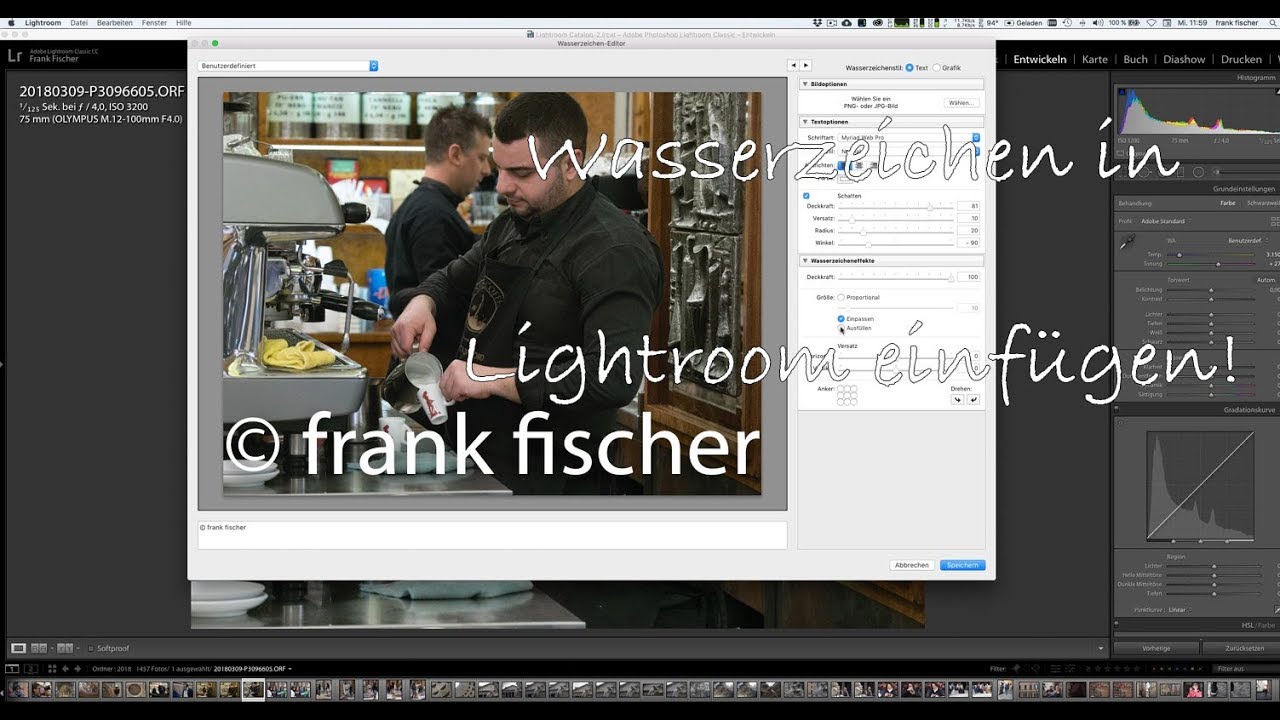Open the Punktkurve Linear dropdown
The height and width of the screenshot is (720, 1280).
1178,609
